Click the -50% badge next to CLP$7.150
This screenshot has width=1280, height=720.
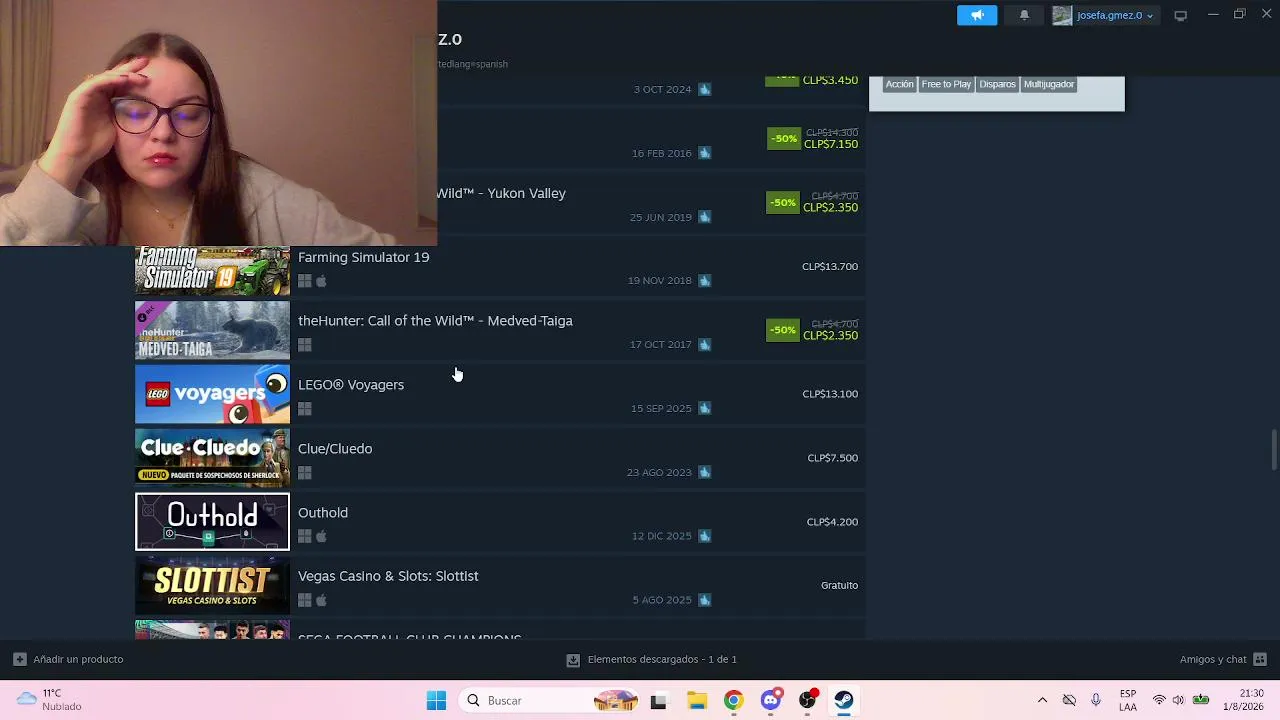(783, 138)
